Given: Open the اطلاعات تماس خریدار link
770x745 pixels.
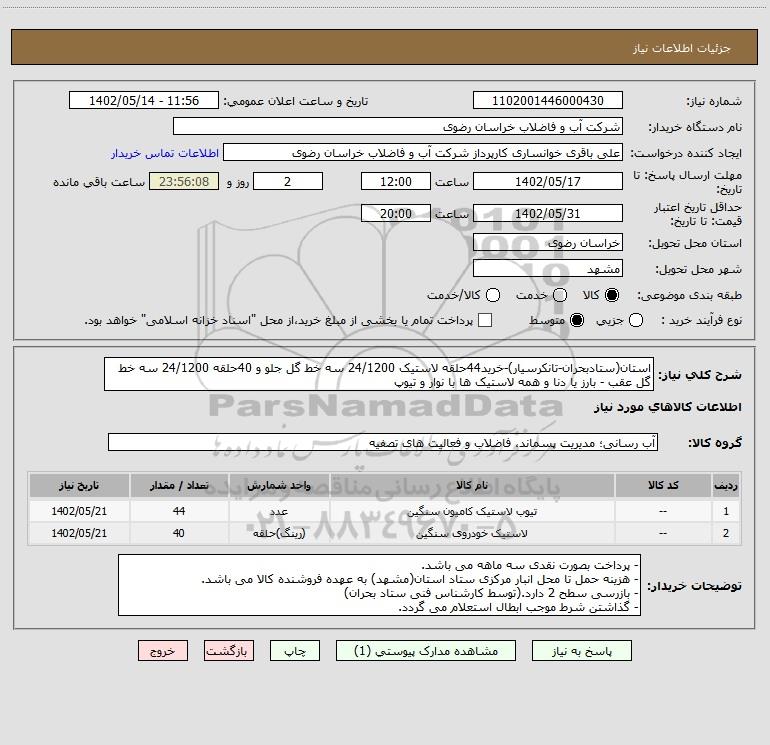Looking at the screenshot, I should [x=165, y=153].
